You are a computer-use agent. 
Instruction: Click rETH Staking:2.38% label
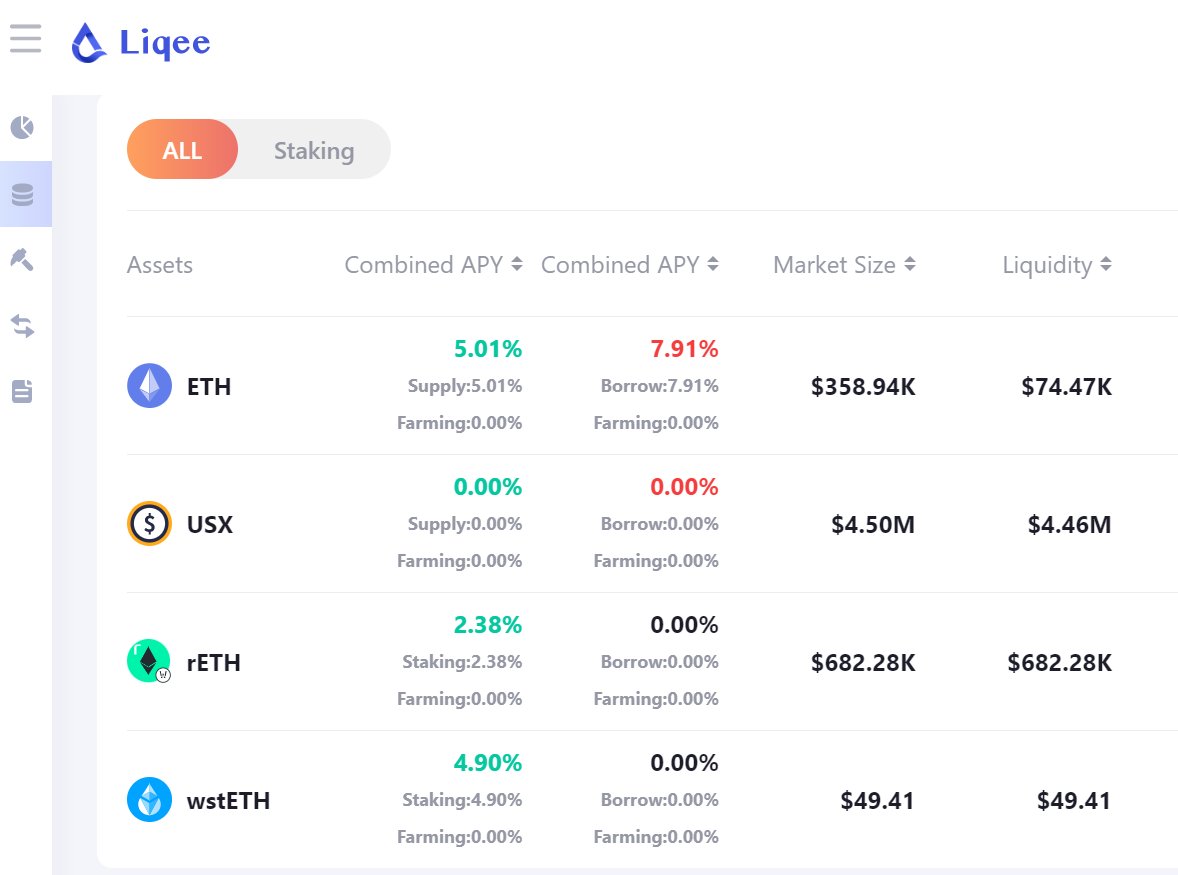462,662
